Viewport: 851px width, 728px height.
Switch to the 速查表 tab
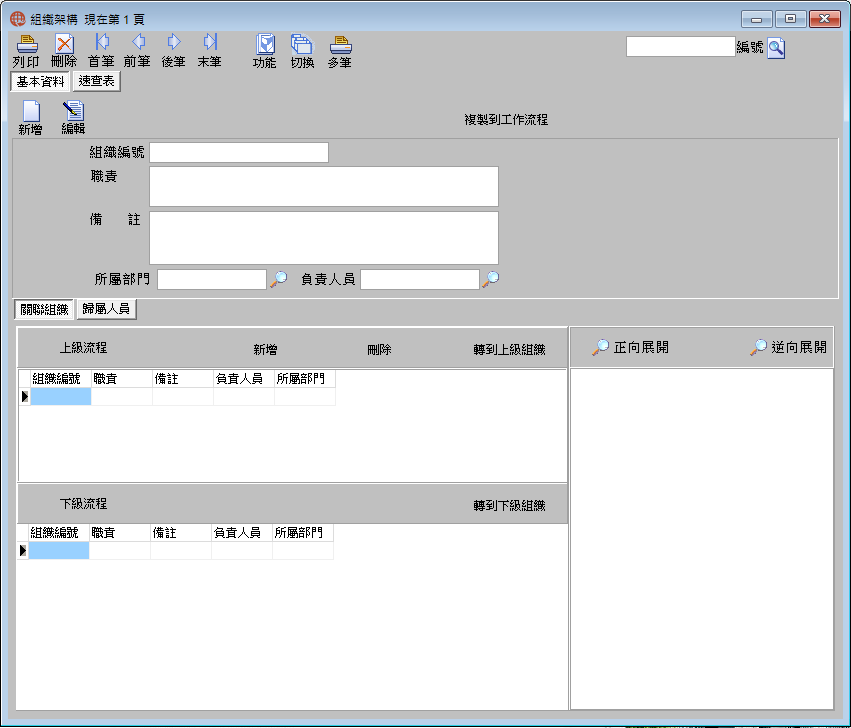97,81
